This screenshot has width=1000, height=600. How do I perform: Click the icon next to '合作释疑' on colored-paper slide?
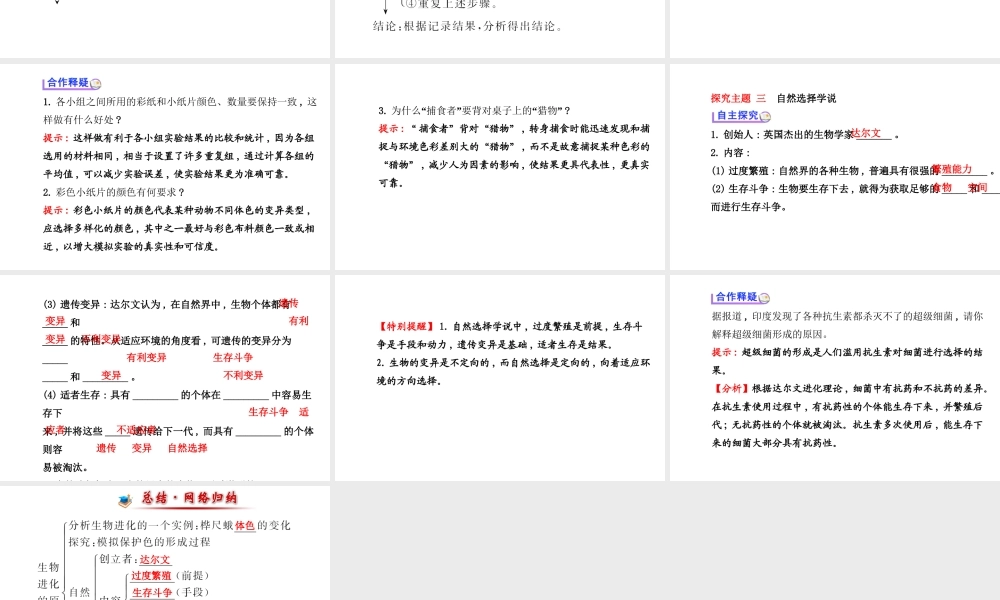click(96, 84)
